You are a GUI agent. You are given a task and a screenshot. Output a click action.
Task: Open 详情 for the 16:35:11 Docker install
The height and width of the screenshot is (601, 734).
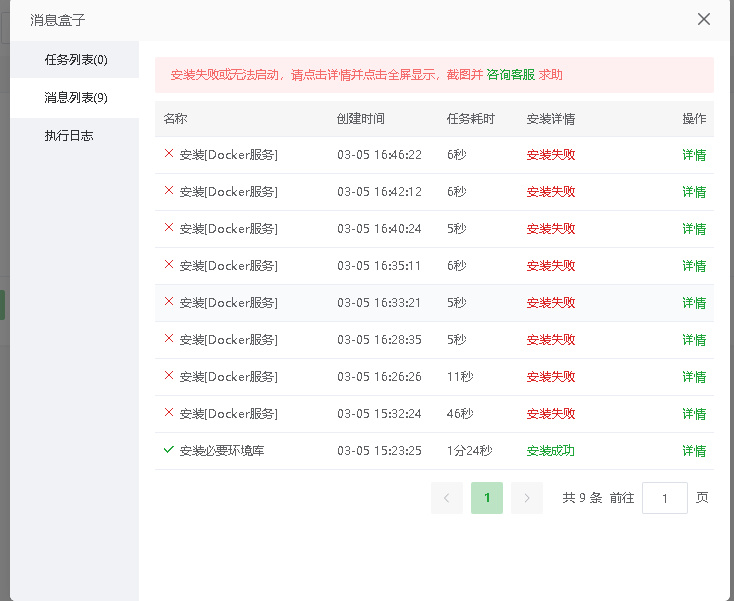click(694, 266)
